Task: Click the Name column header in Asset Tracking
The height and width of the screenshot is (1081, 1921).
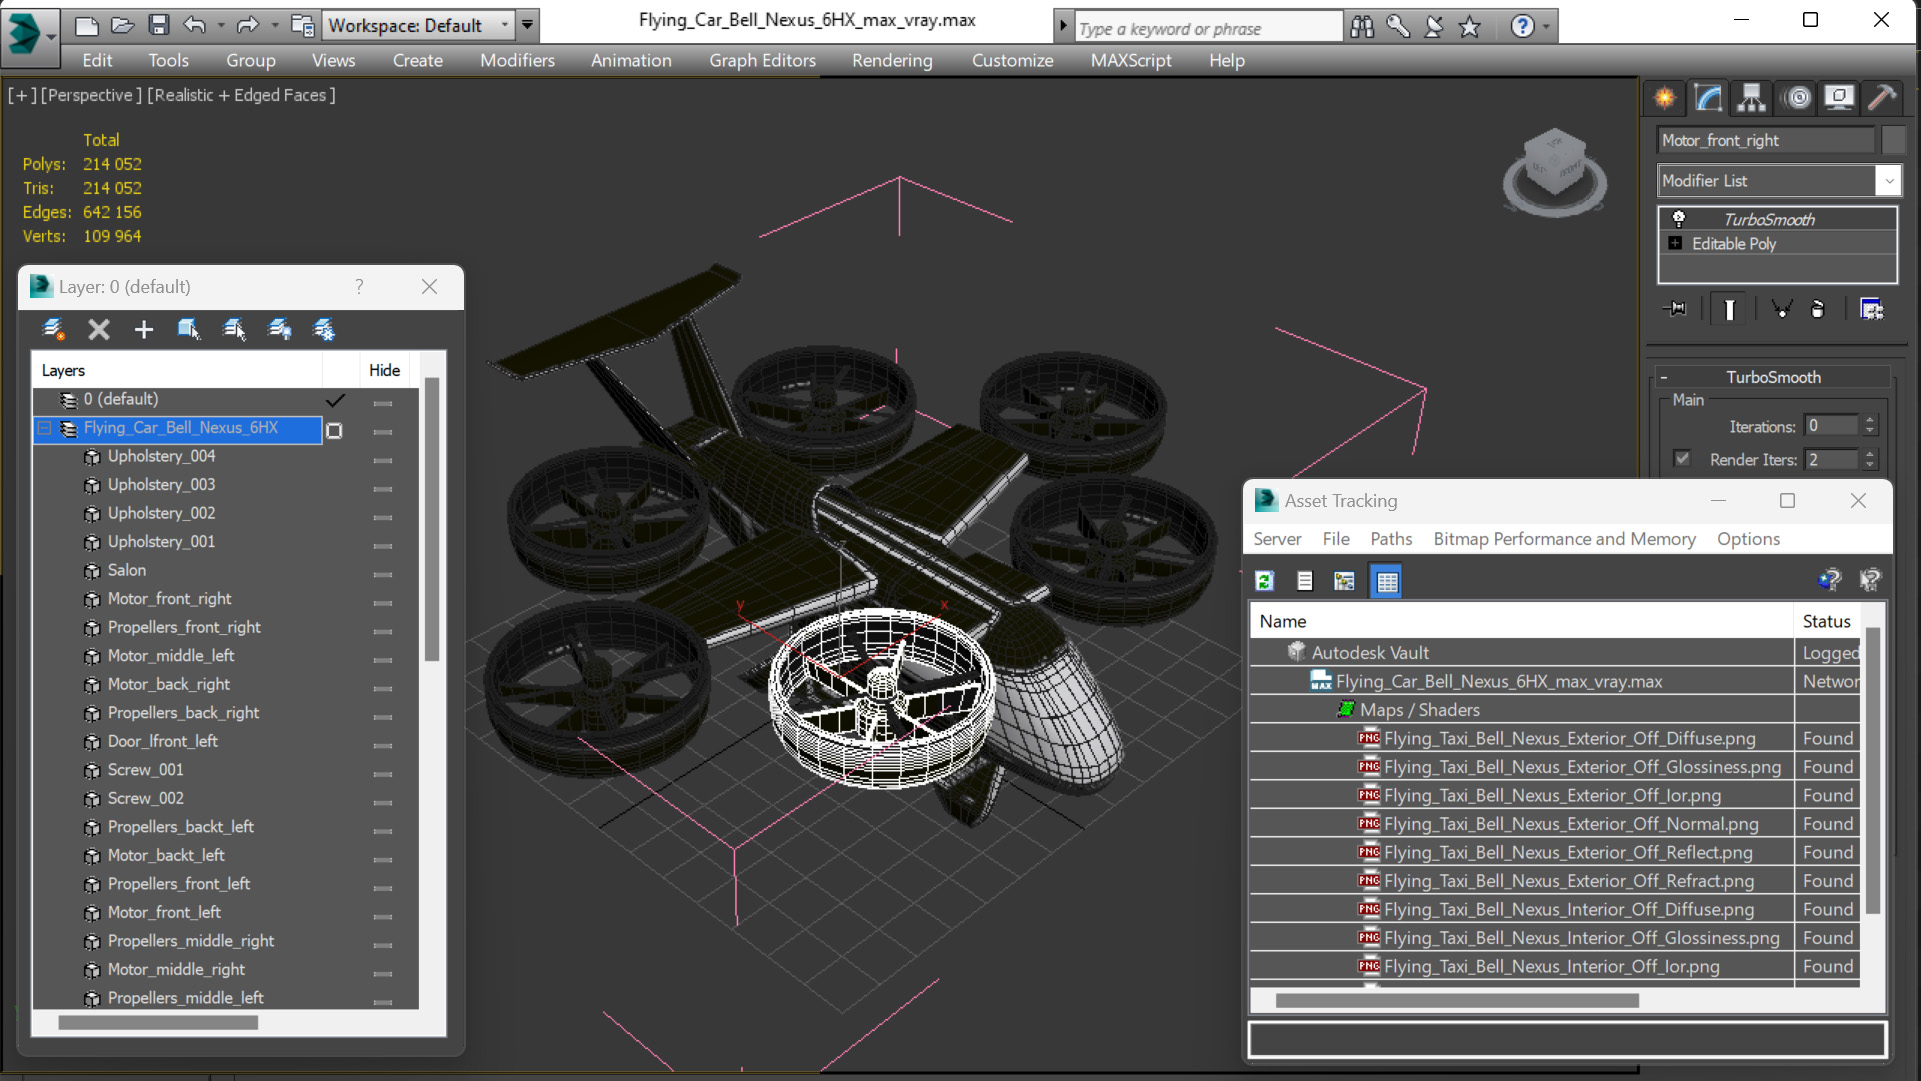Action: click(x=1521, y=621)
